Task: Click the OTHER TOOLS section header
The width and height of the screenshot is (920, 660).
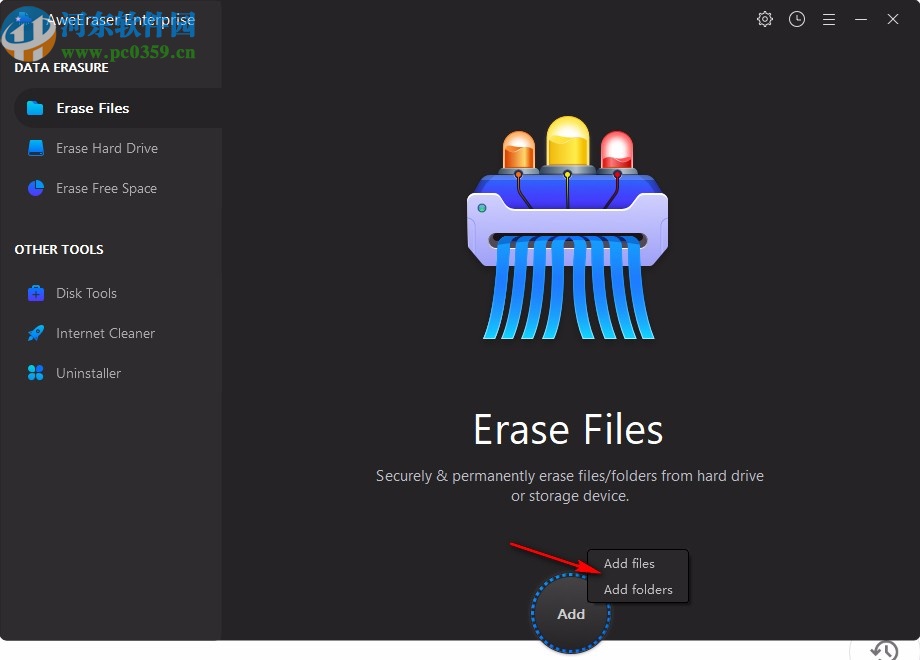Action: (58, 249)
